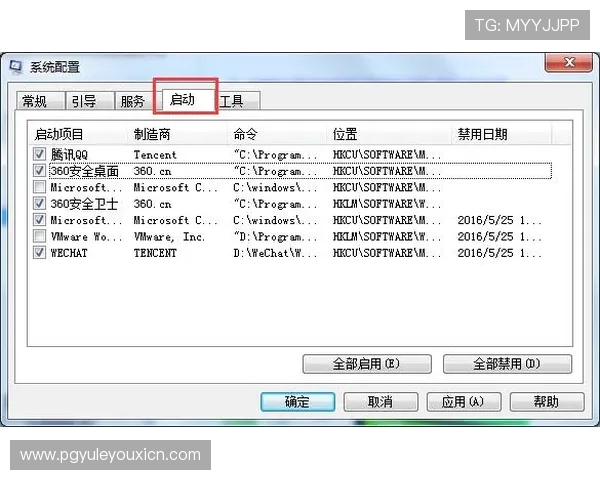Select the VMware Wo... row name

(86, 237)
